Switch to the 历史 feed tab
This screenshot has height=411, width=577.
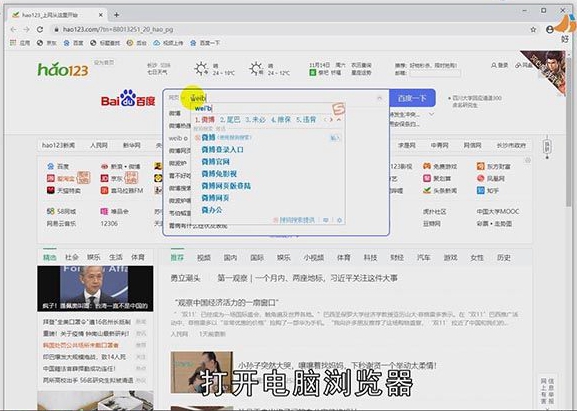(x=504, y=258)
